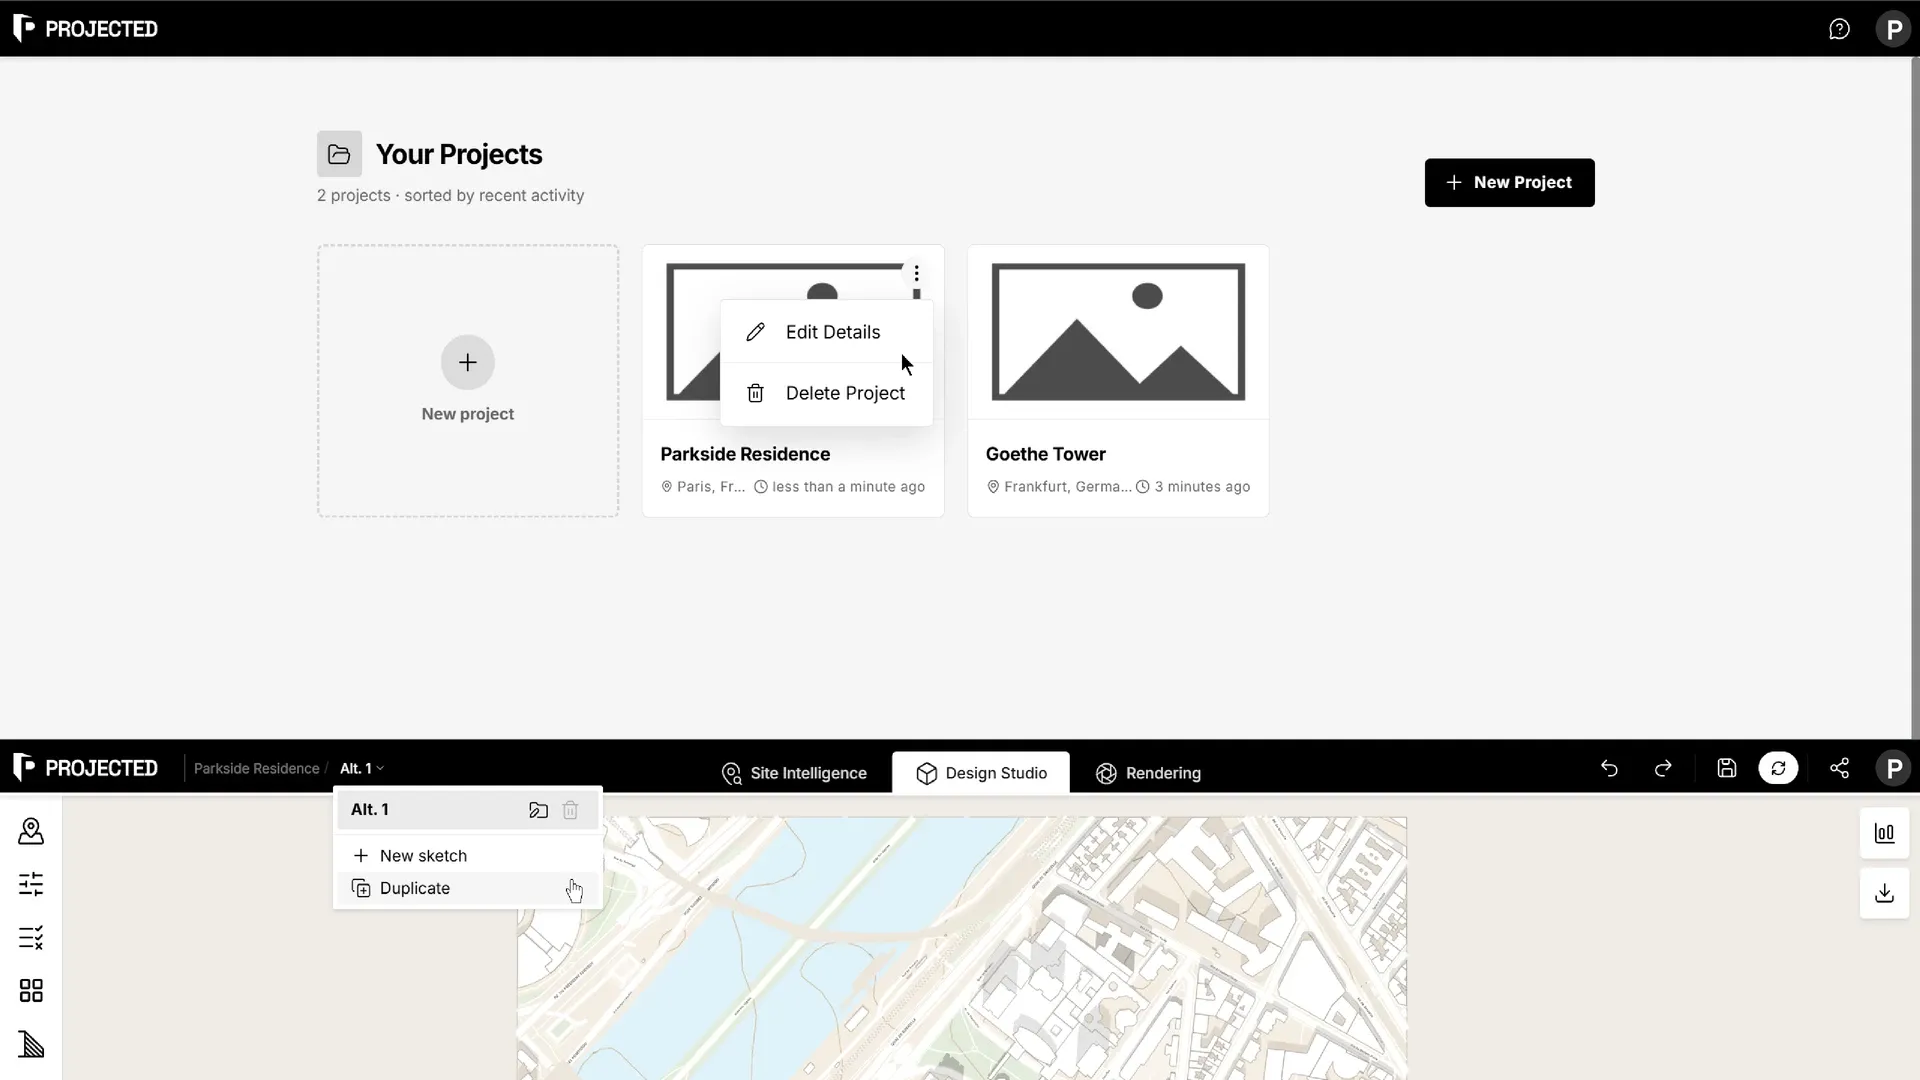
Task: Open the grid blocks sidebar tool
Action: click(x=31, y=991)
